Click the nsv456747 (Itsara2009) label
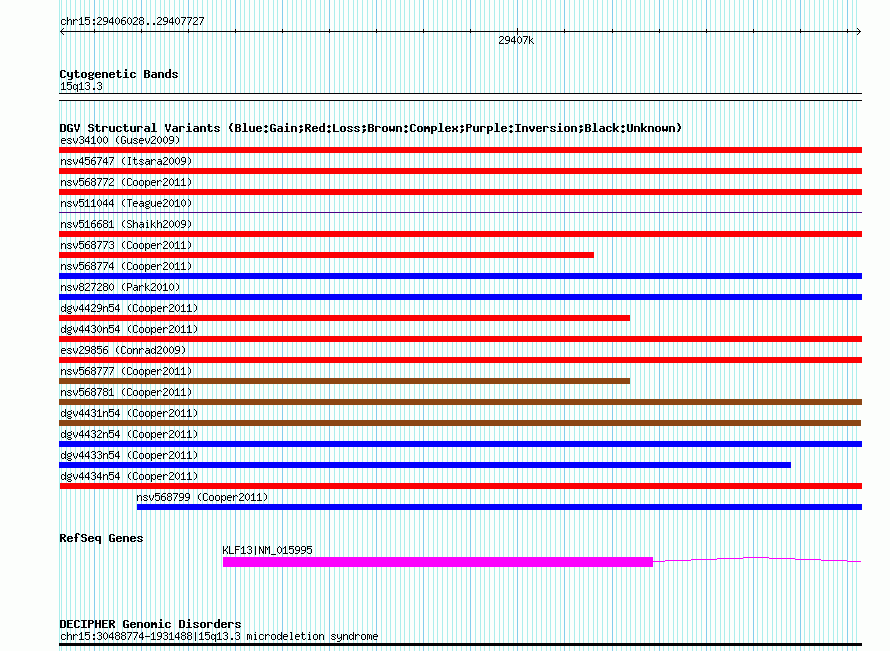Viewport: 890px width, 651px height. tap(126, 161)
